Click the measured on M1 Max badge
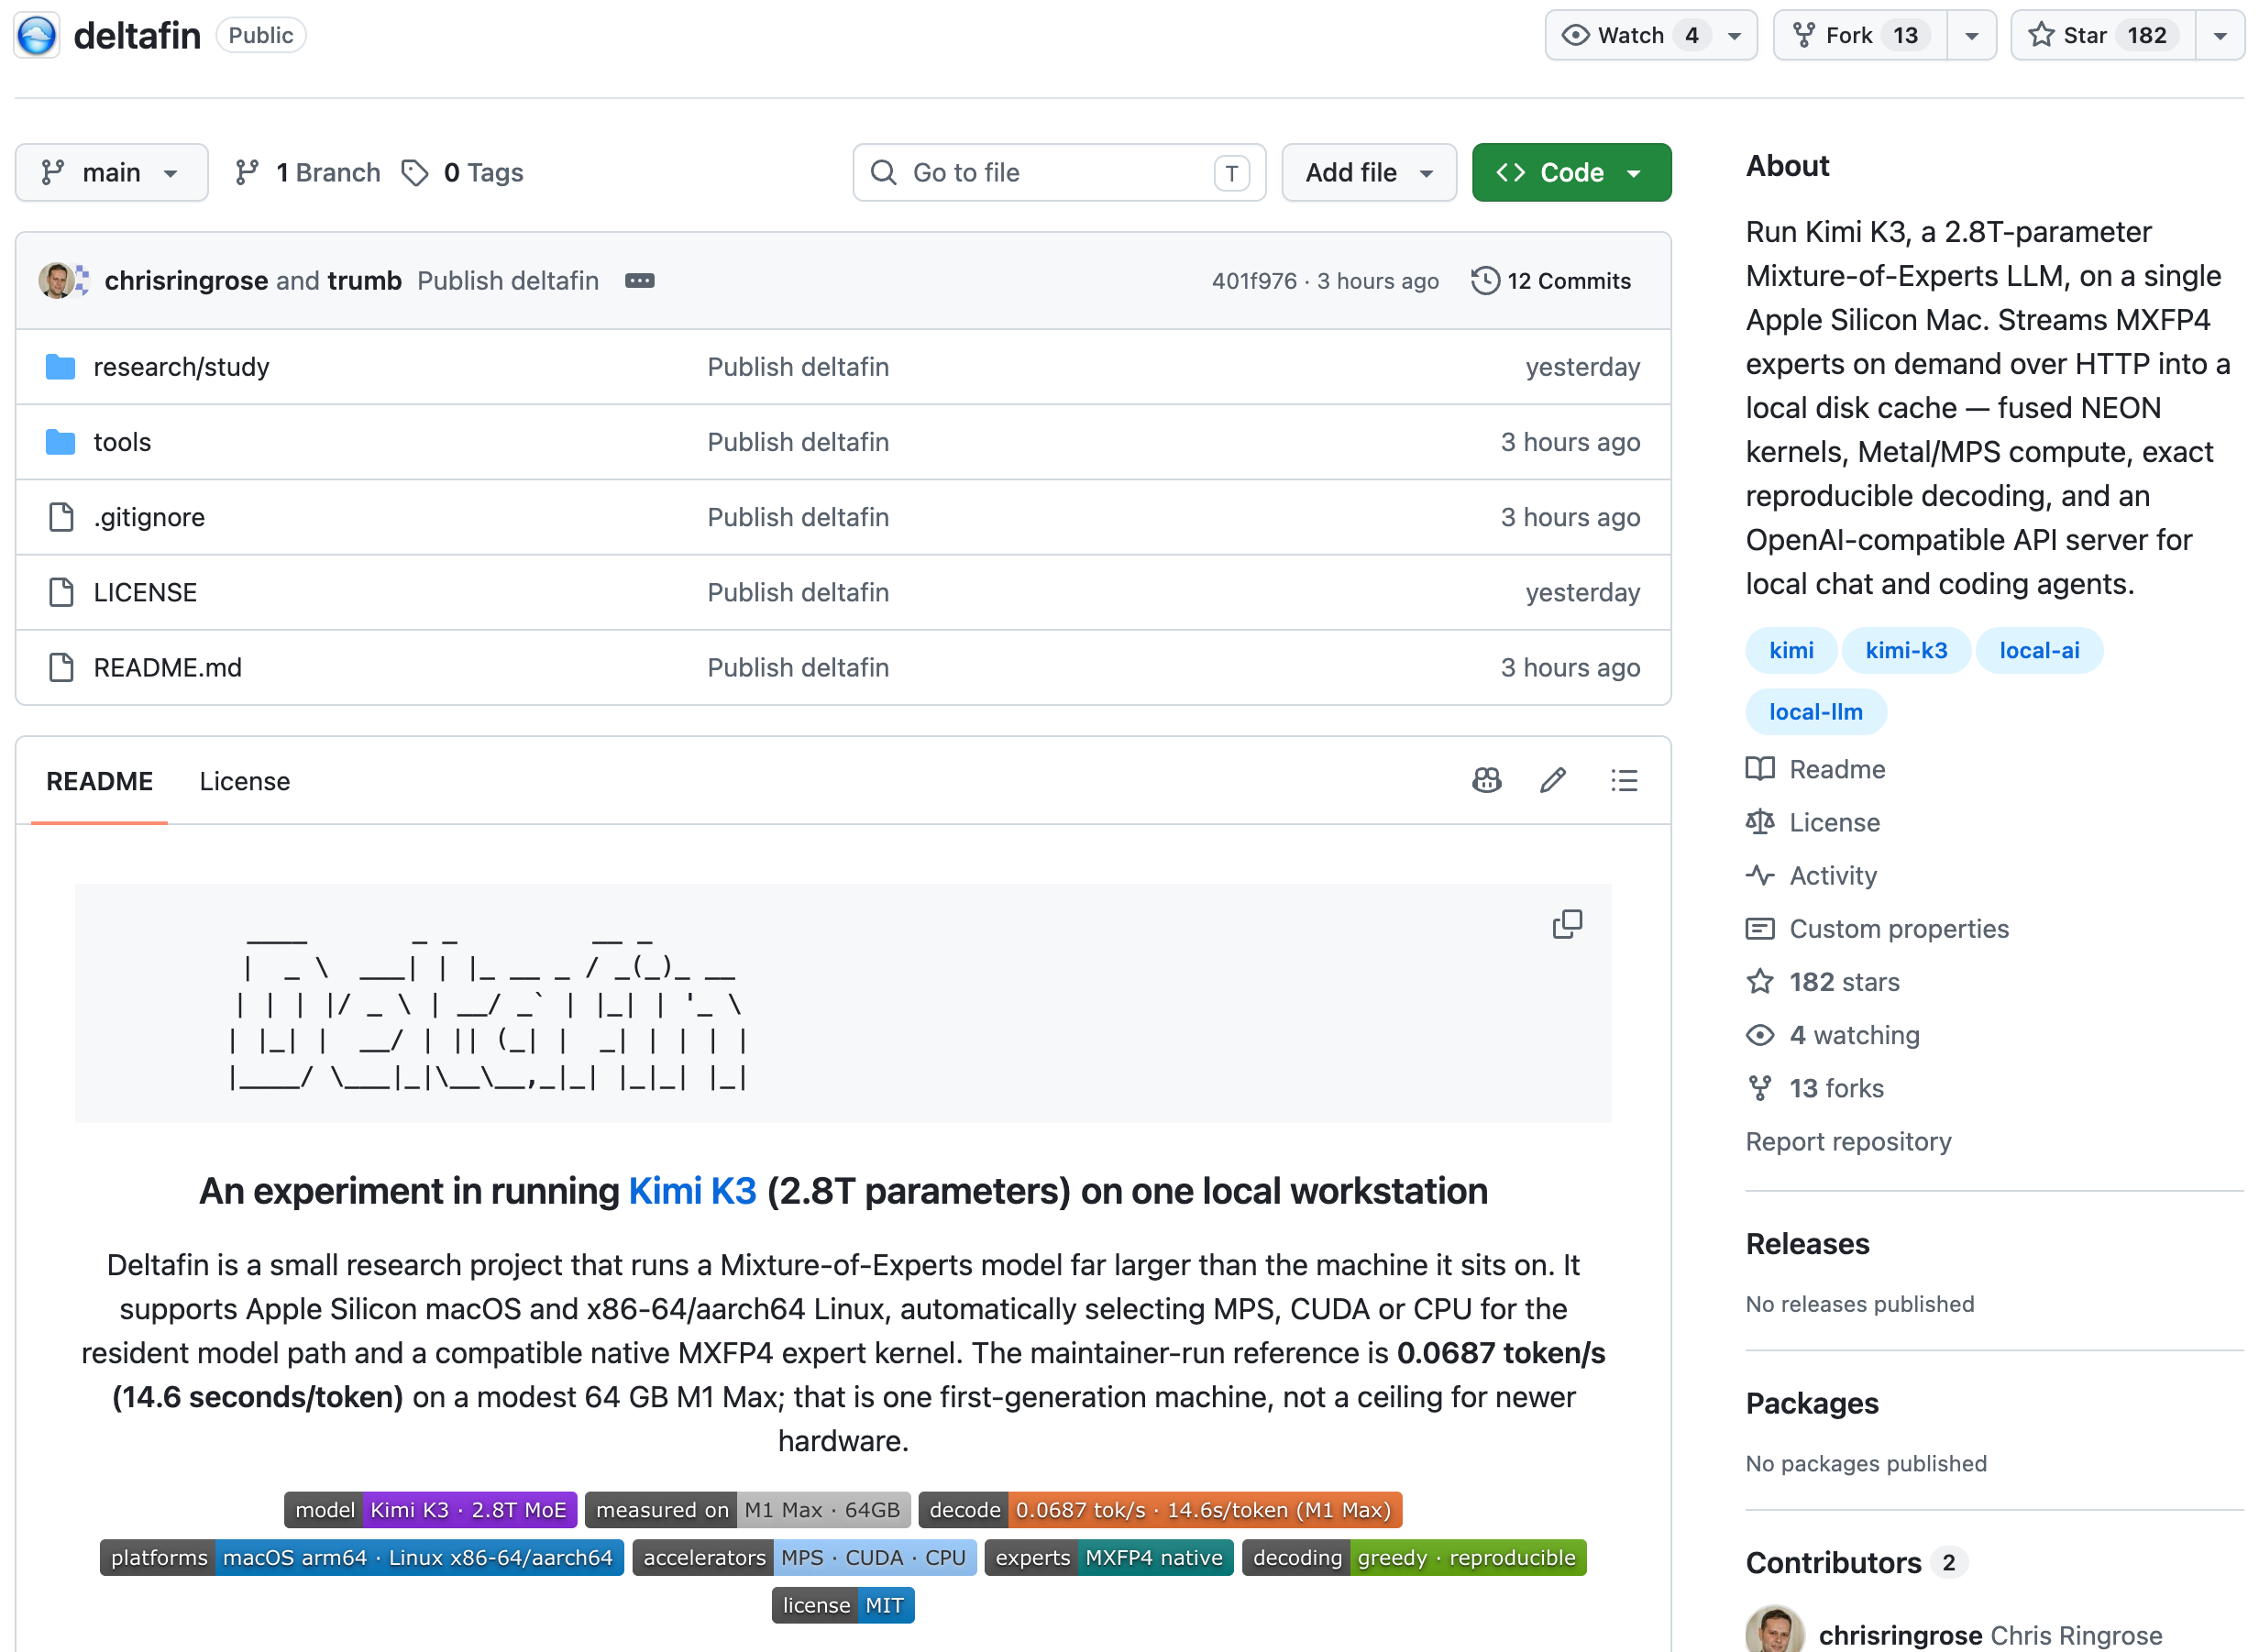 pyautogui.click(x=748, y=1510)
